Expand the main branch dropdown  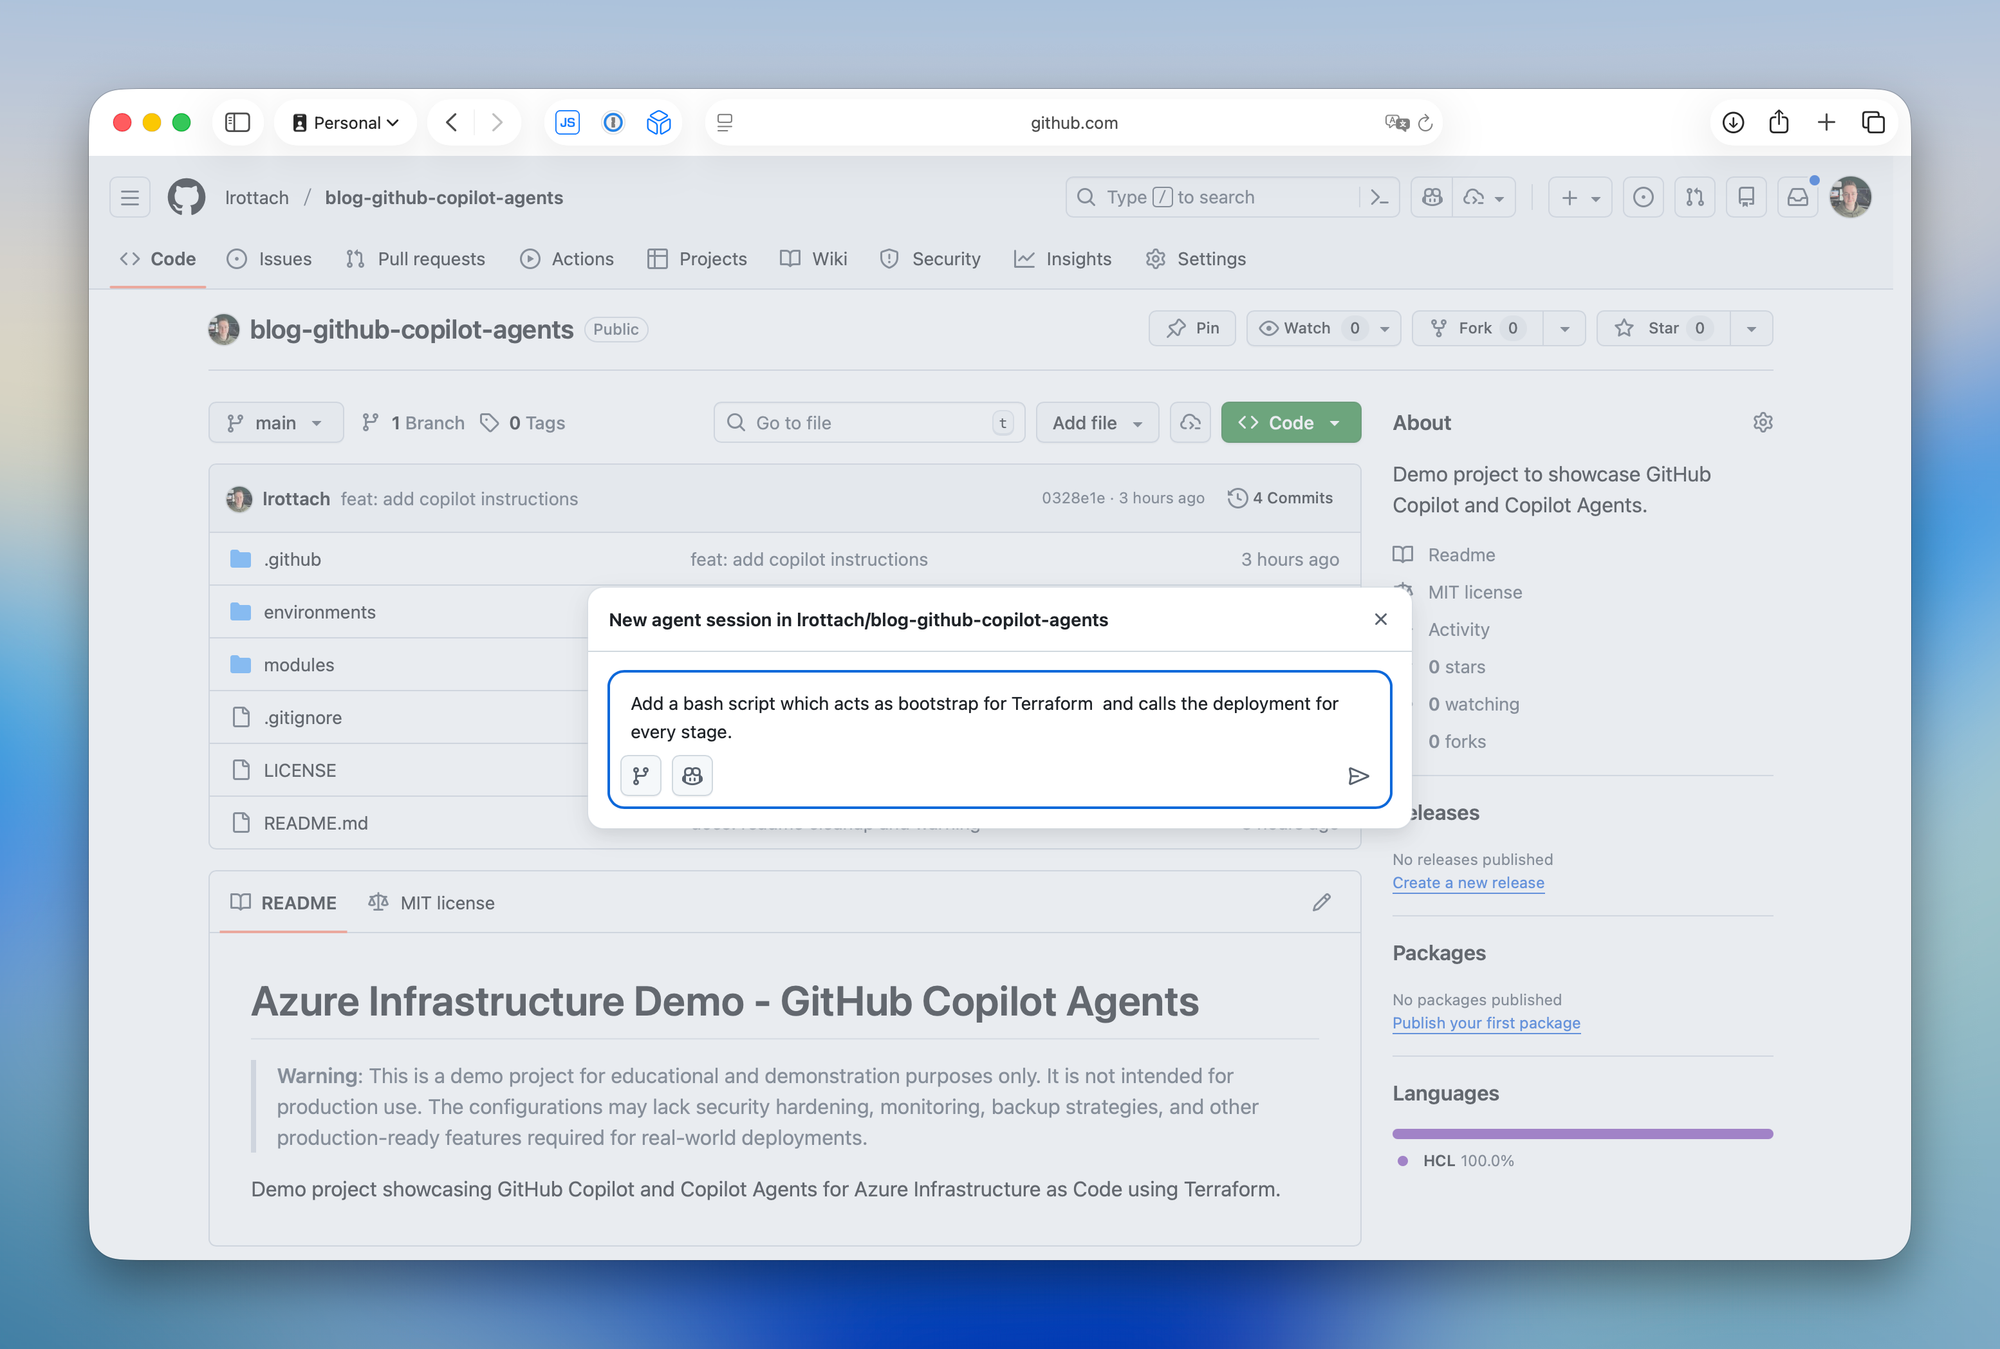[x=275, y=423]
